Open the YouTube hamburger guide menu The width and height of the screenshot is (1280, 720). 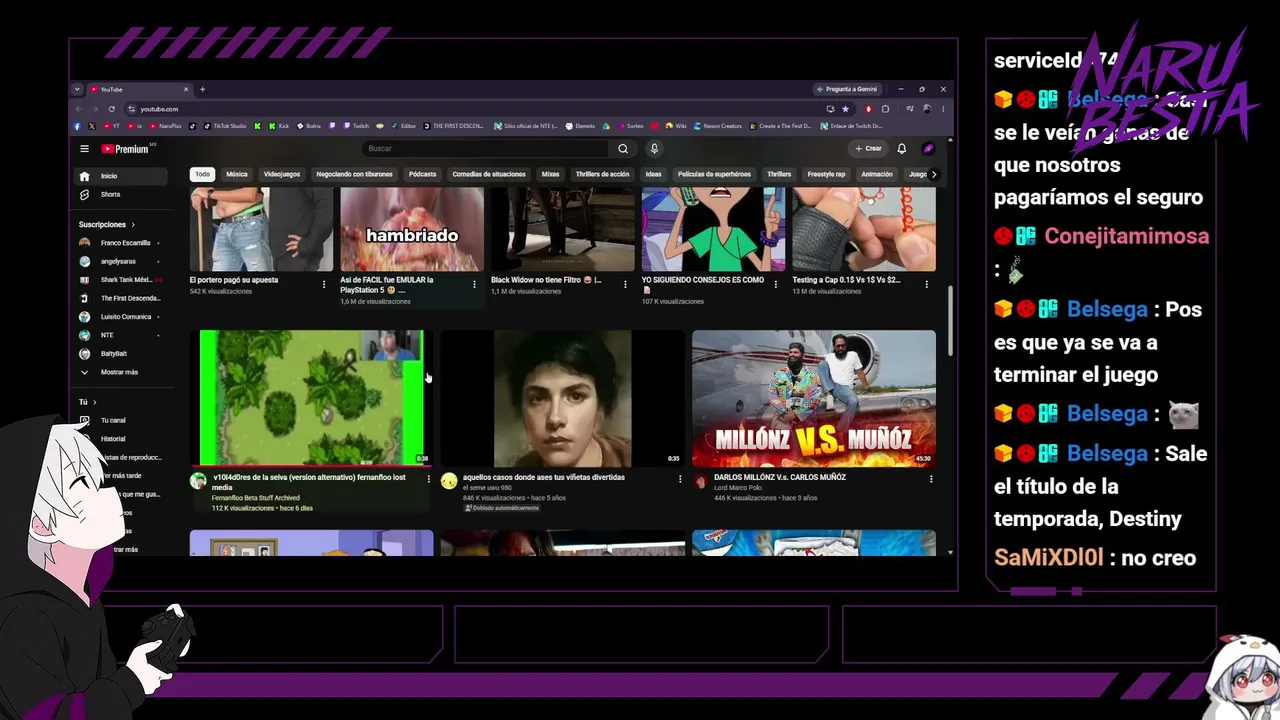(x=85, y=149)
